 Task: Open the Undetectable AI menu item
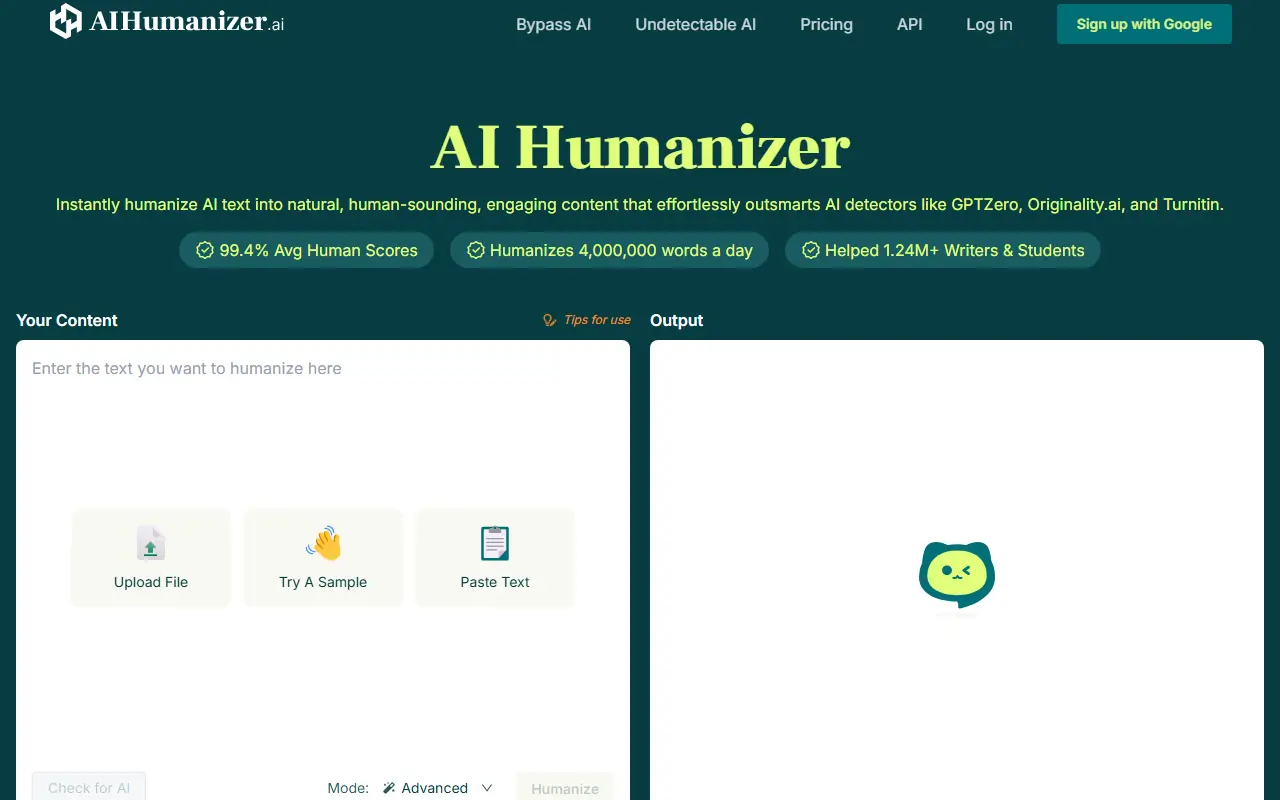tap(695, 24)
